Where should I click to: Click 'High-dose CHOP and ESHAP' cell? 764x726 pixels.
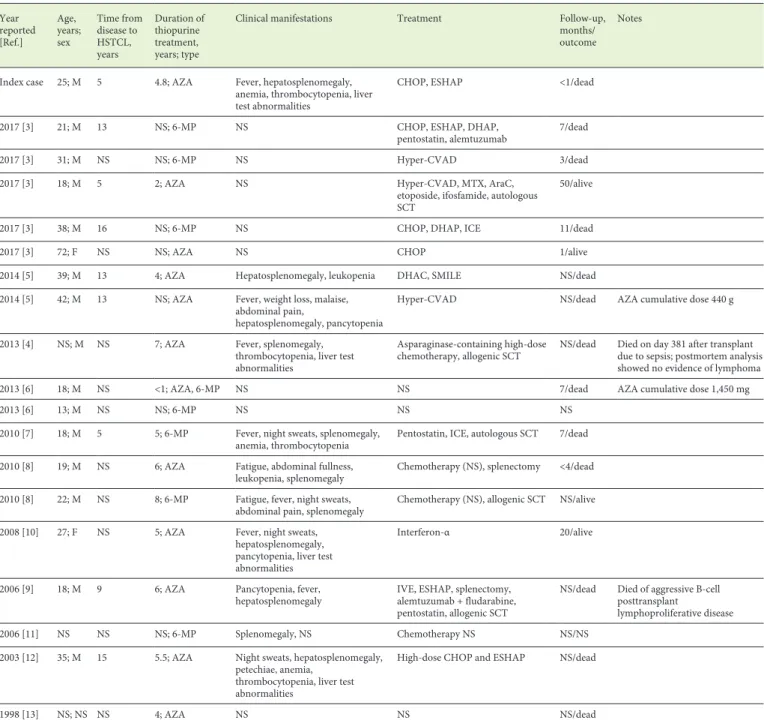460,657
